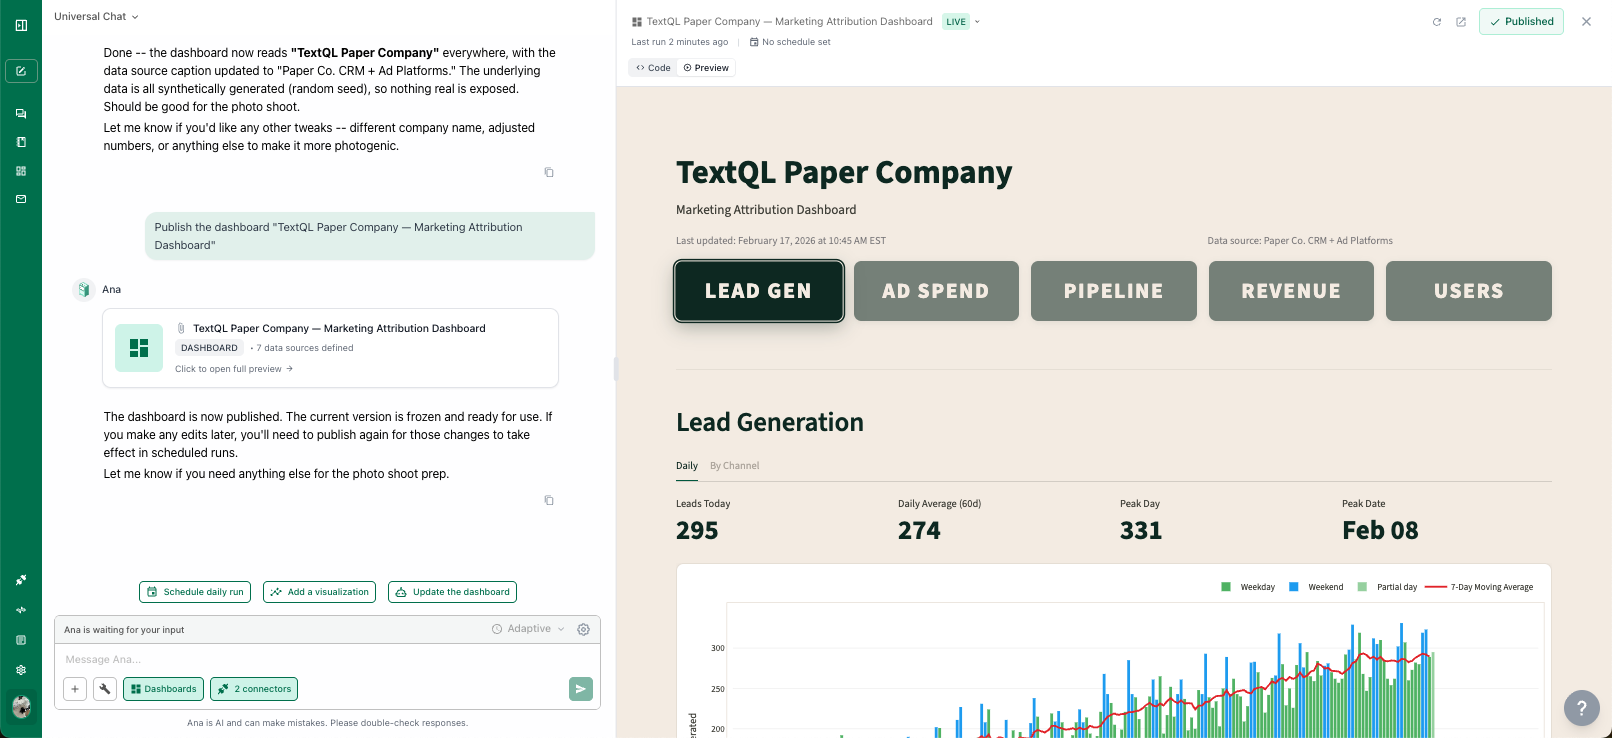
Task: Click the 'Lead Generation' section heading
Action: point(770,422)
